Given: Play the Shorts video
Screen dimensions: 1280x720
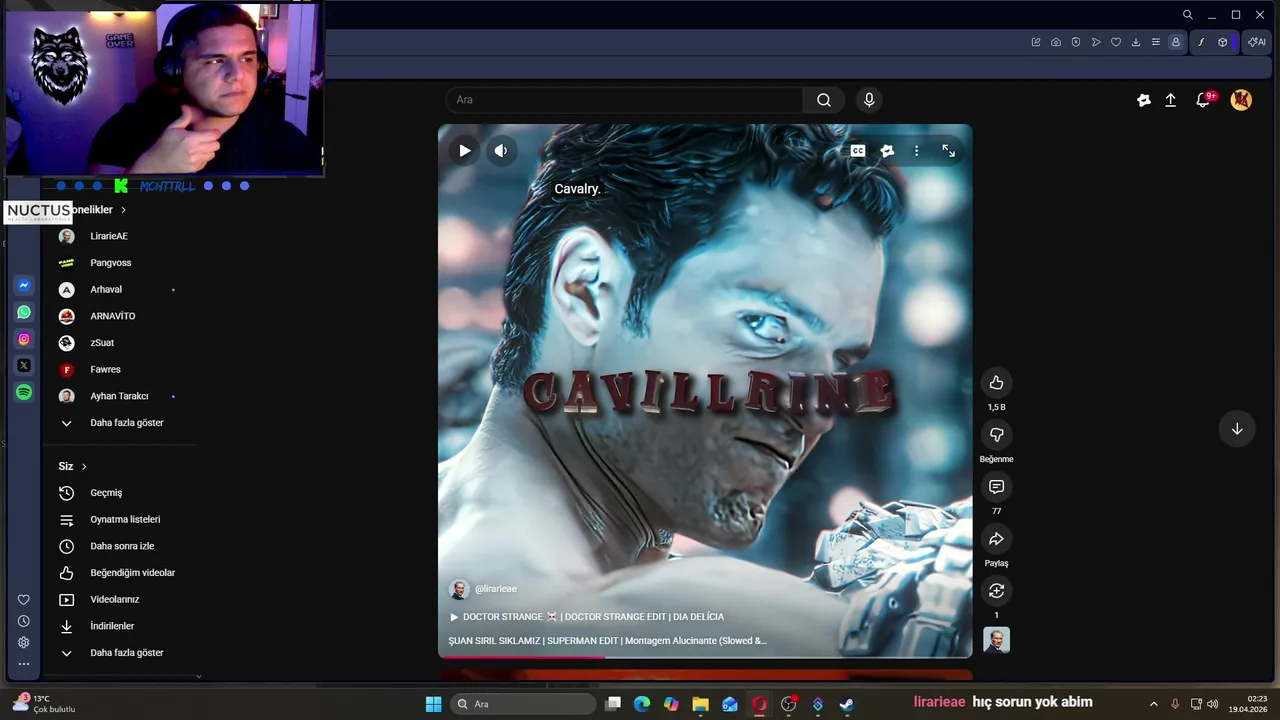Looking at the screenshot, I should click(465, 151).
